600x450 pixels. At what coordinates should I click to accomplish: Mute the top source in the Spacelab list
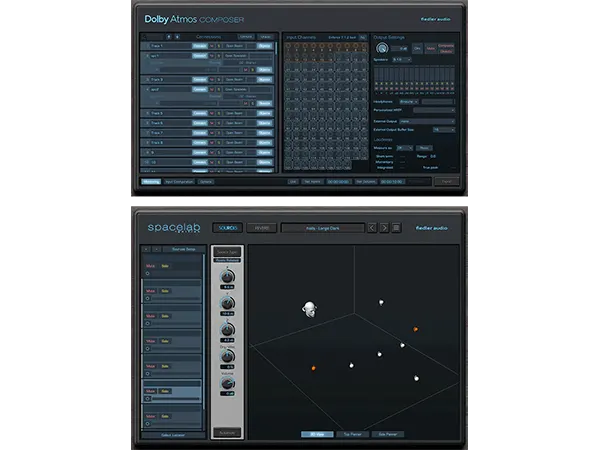151,266
